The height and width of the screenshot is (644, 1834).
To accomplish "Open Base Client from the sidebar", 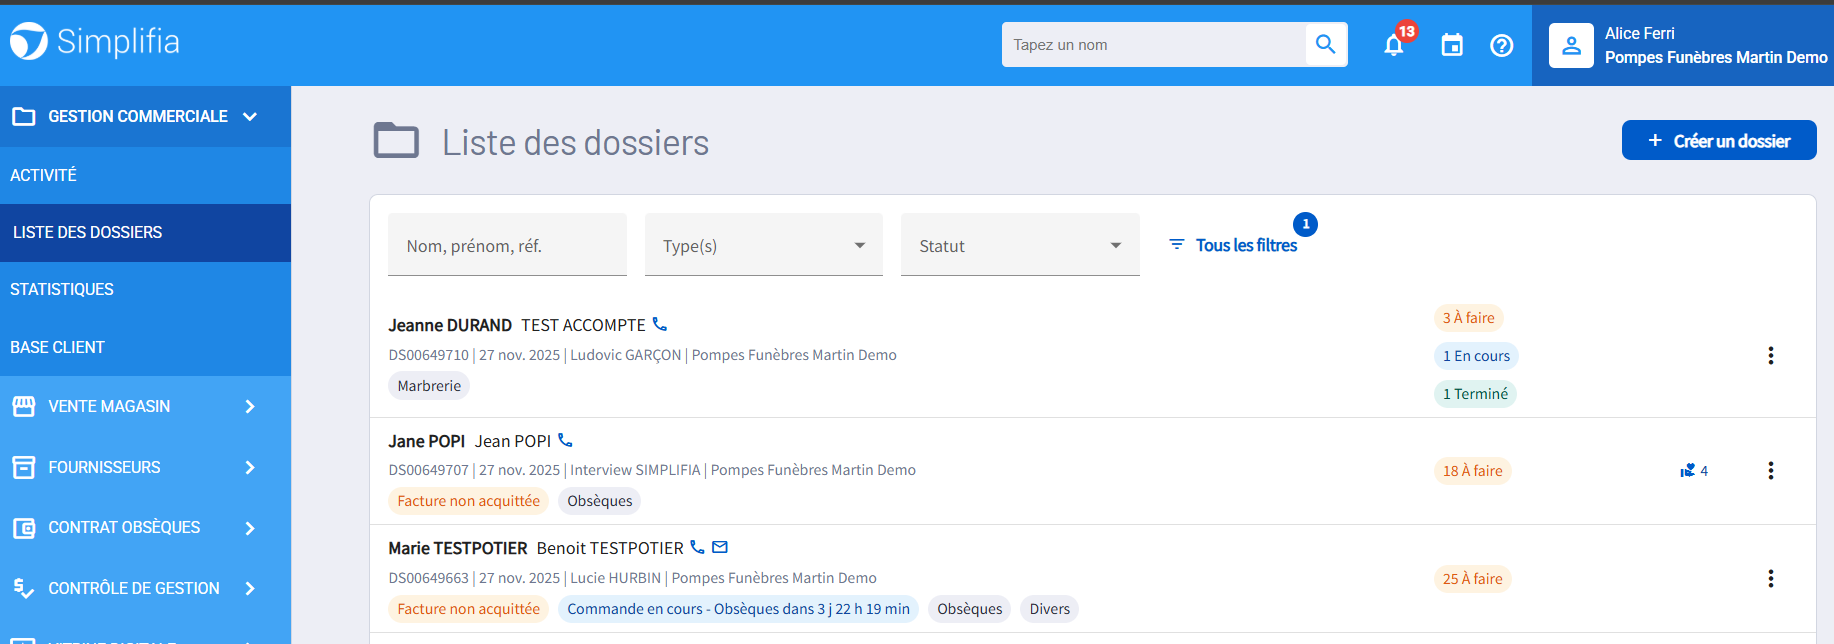I will [x=58, y=347].
